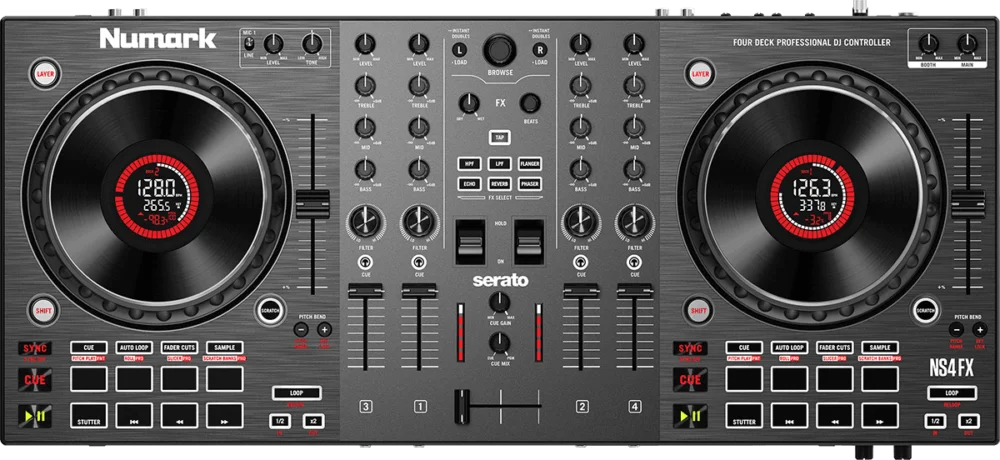The height and width of the screenshot is (460, 1000).
Task: Select the LPF effect
Action: [499, 164]
